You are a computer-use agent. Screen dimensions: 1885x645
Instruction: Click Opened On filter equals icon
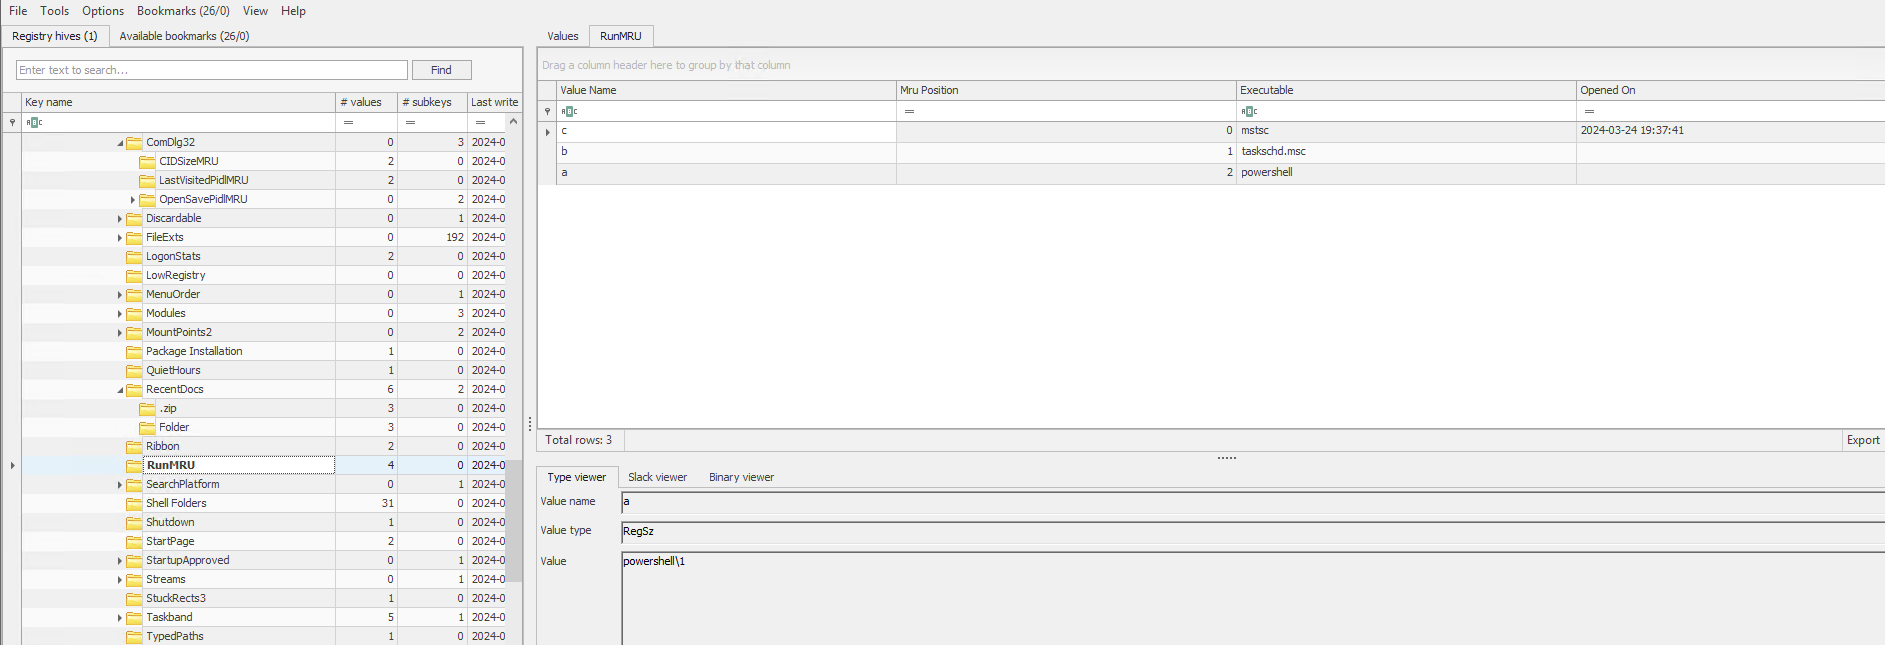coord(1589,112)
